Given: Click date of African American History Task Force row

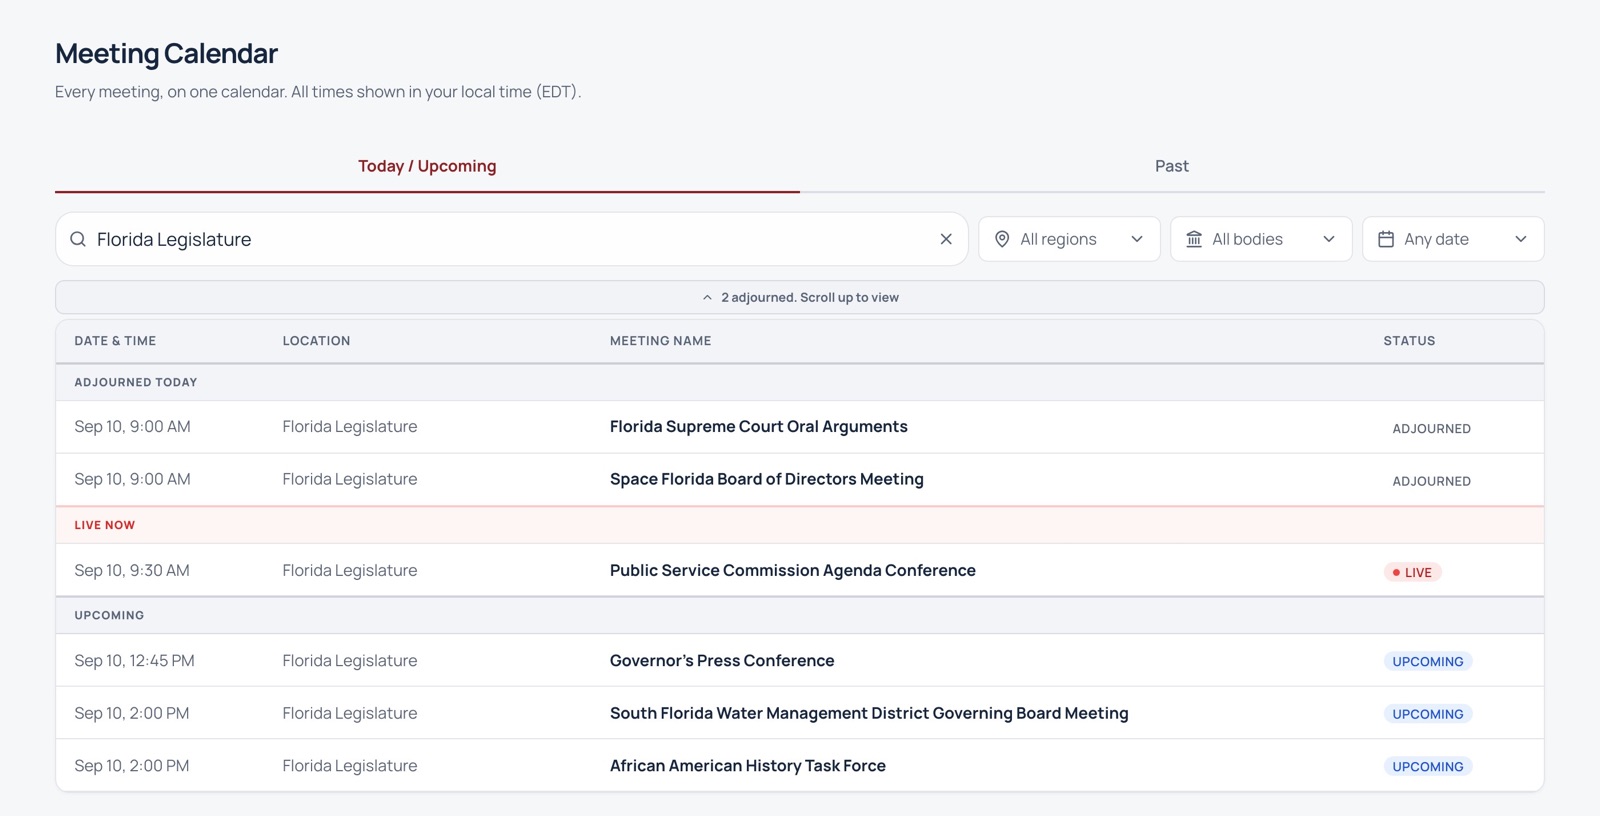Looking at the screenshot, I should (x=132, y=766).
